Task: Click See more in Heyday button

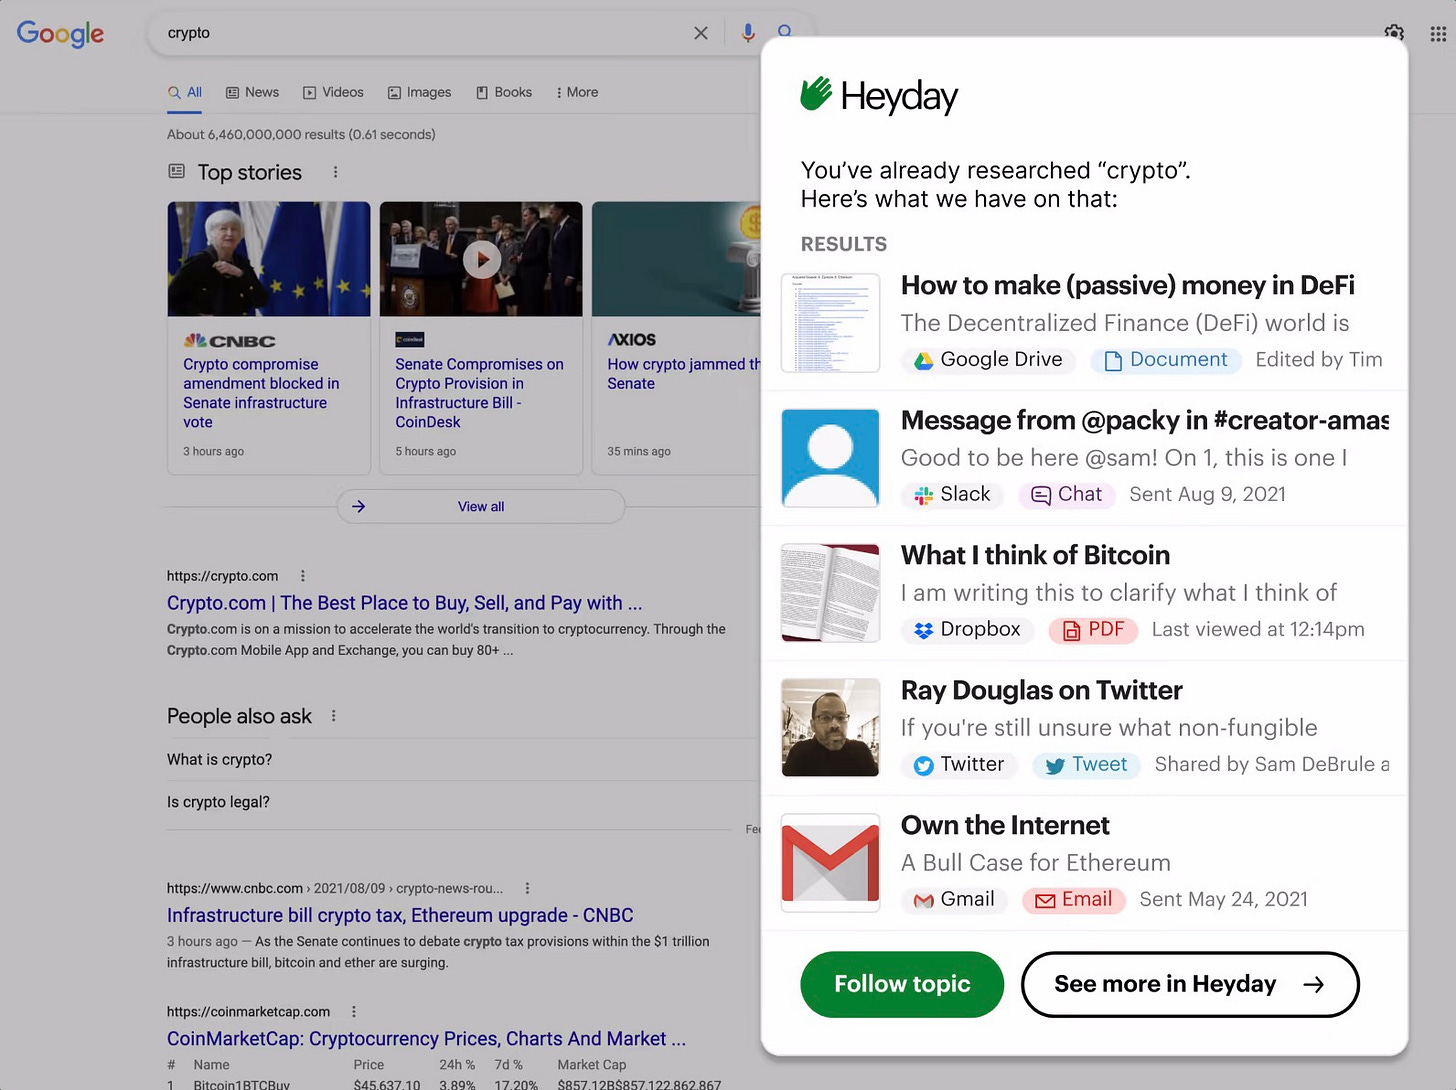Action: pos(1190,985)
